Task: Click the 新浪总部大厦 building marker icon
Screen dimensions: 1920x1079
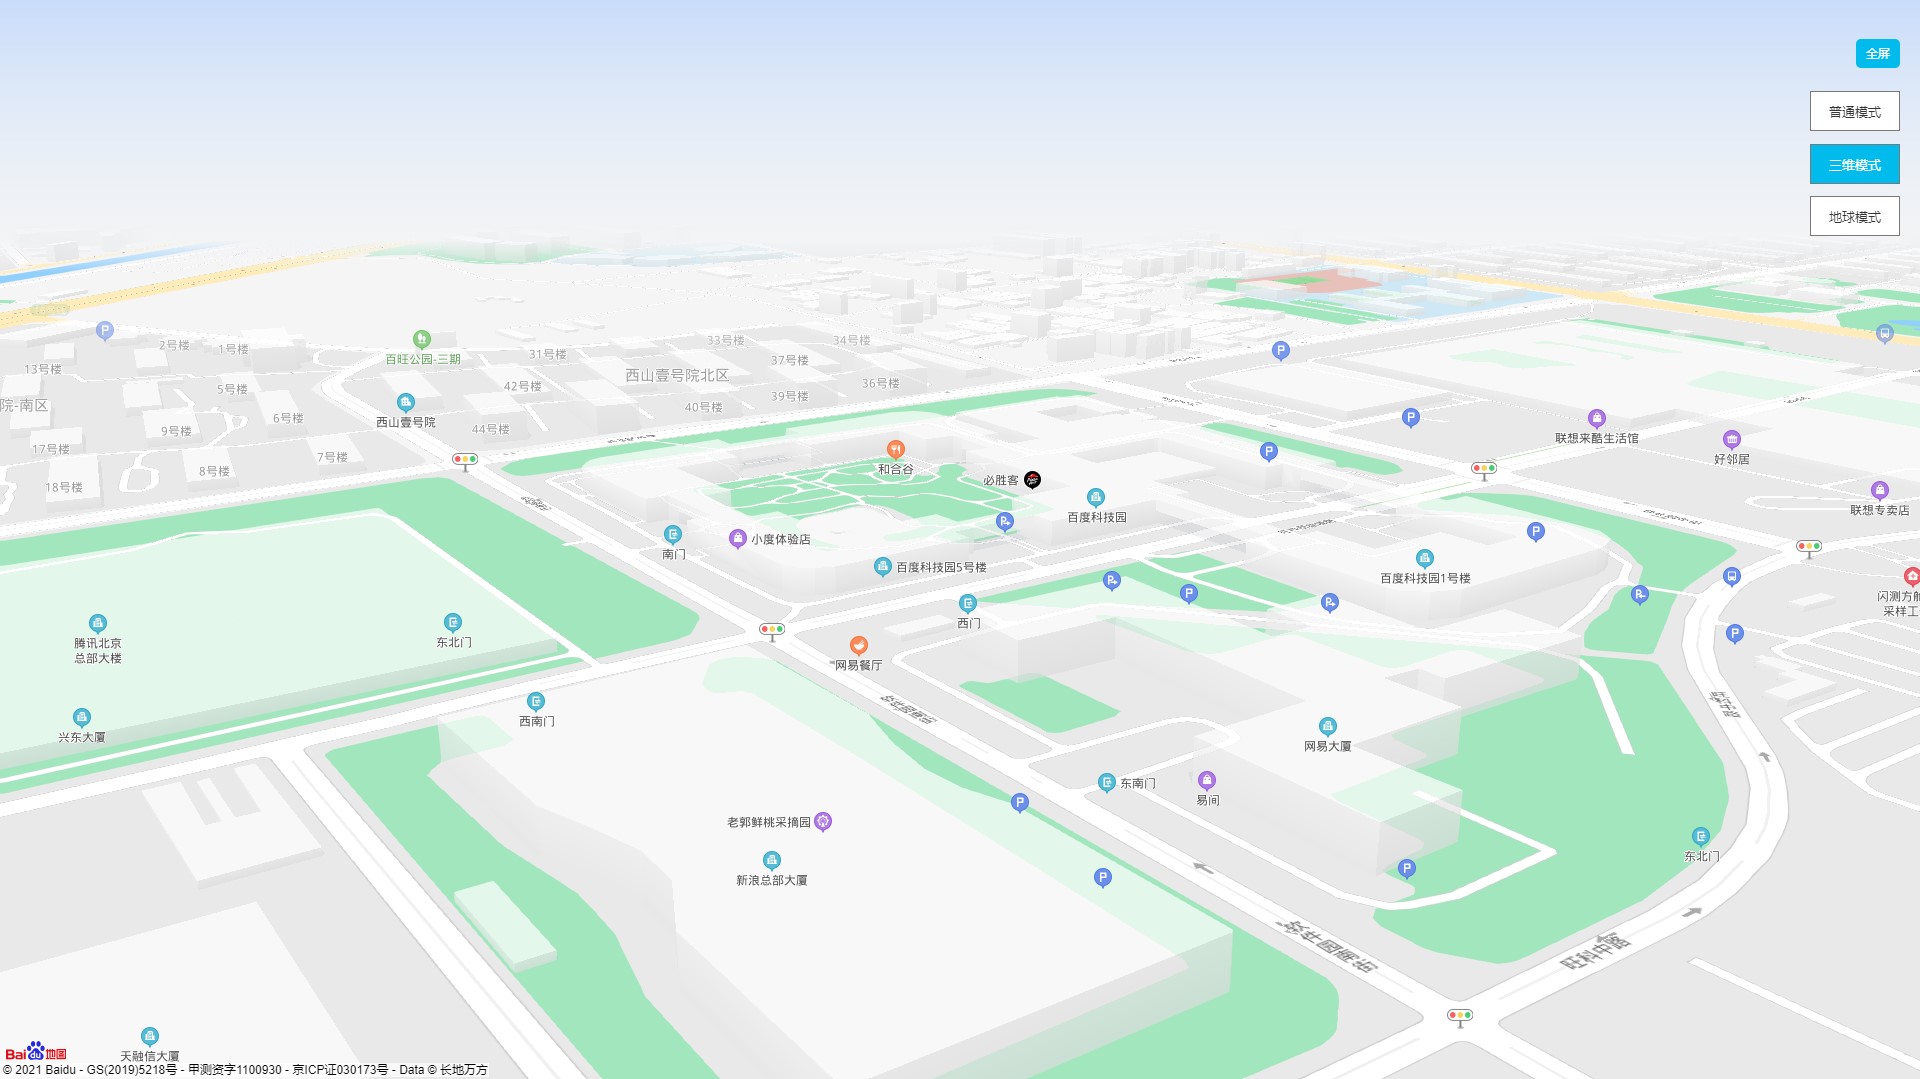Action: pos(771,860)
